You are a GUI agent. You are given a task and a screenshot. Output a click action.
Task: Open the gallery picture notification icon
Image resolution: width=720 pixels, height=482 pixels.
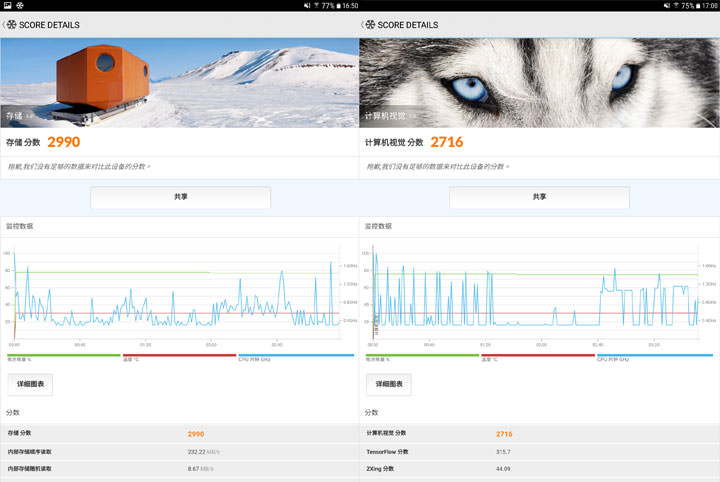(x=8, y=6)
